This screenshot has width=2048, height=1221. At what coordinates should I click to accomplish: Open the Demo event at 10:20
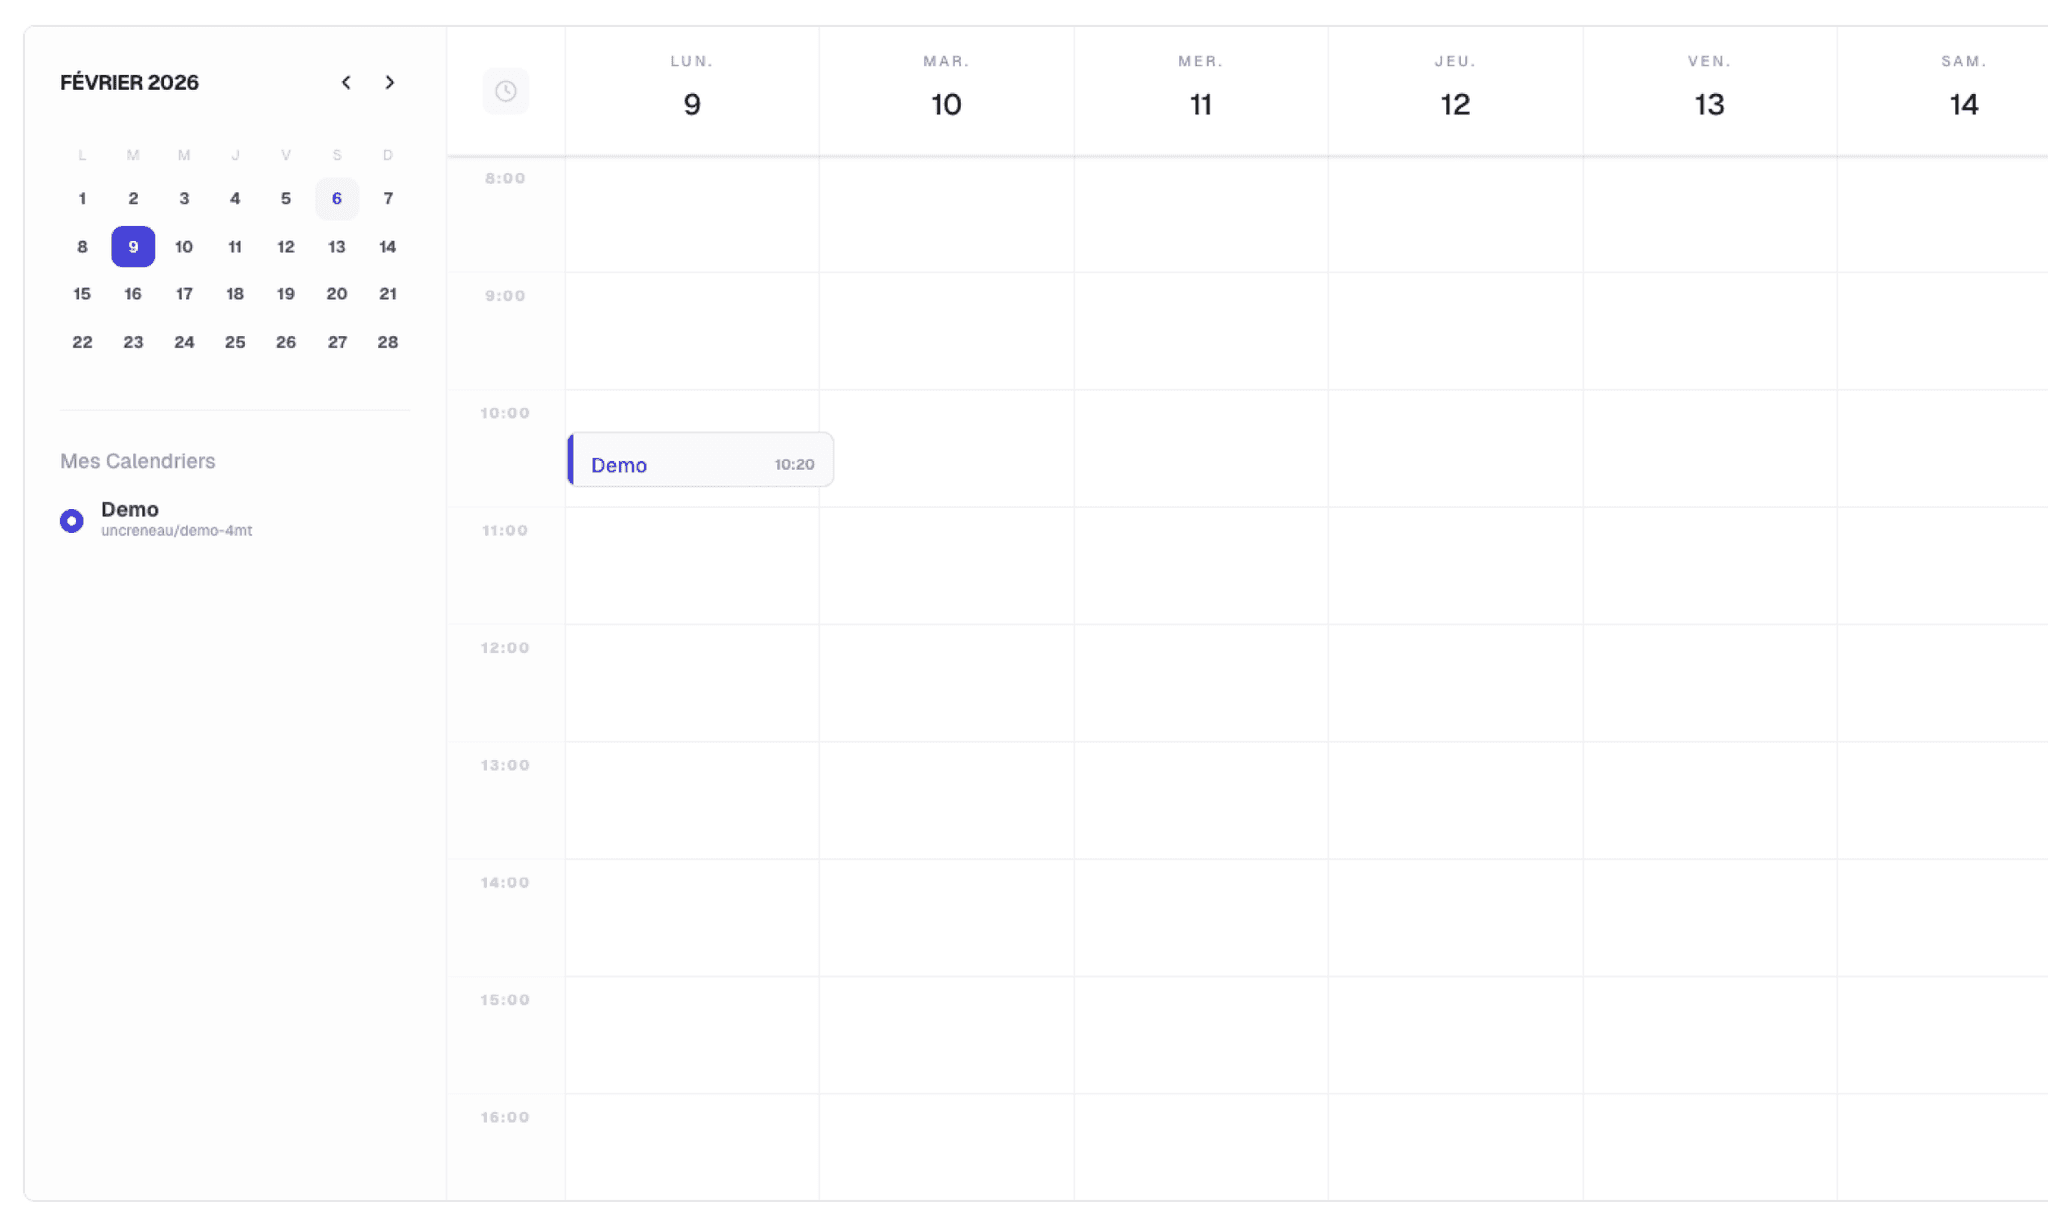[700, 462]
